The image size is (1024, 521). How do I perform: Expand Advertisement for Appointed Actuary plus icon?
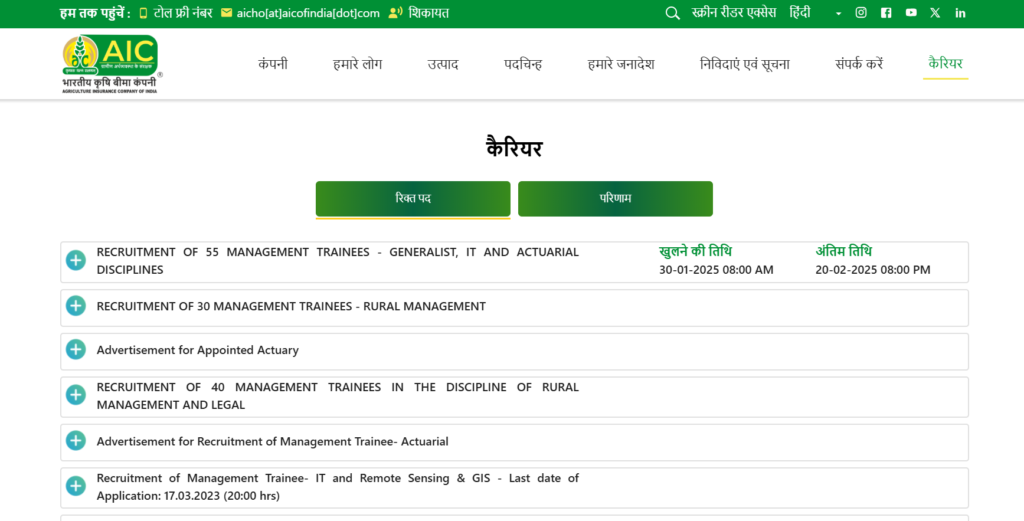[76, 350]
